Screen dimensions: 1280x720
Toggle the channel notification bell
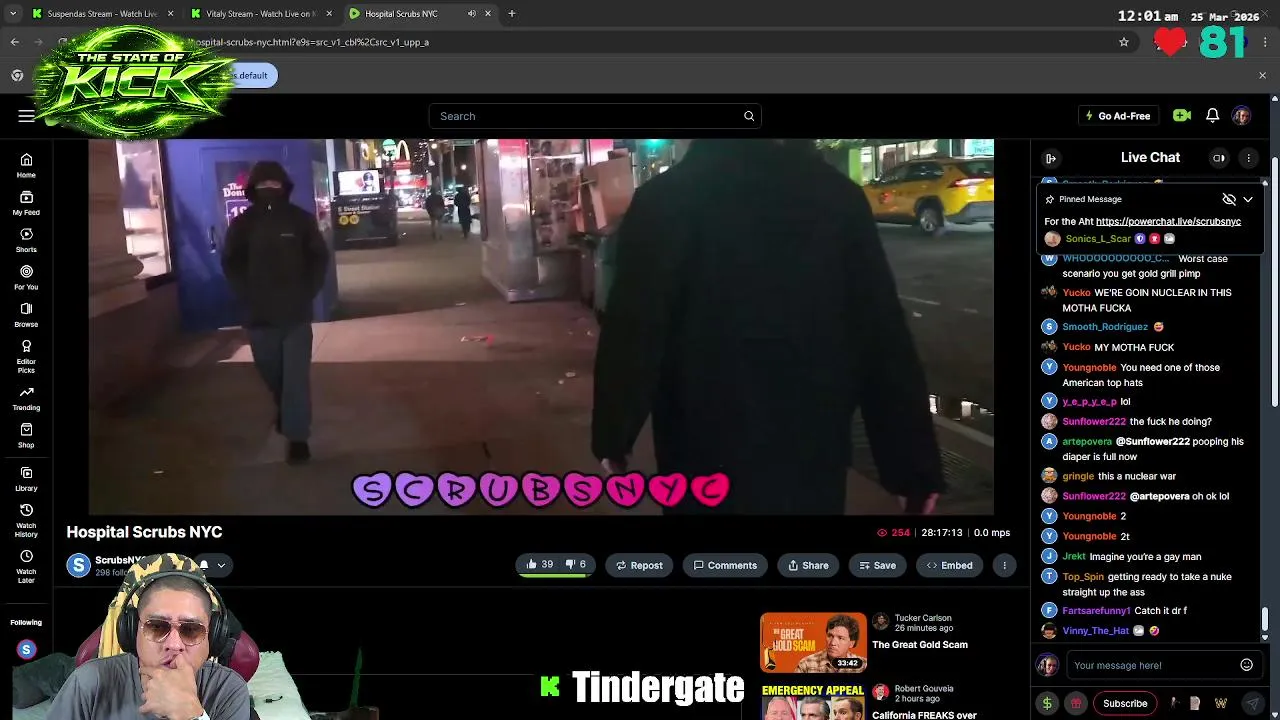(204, 565)
